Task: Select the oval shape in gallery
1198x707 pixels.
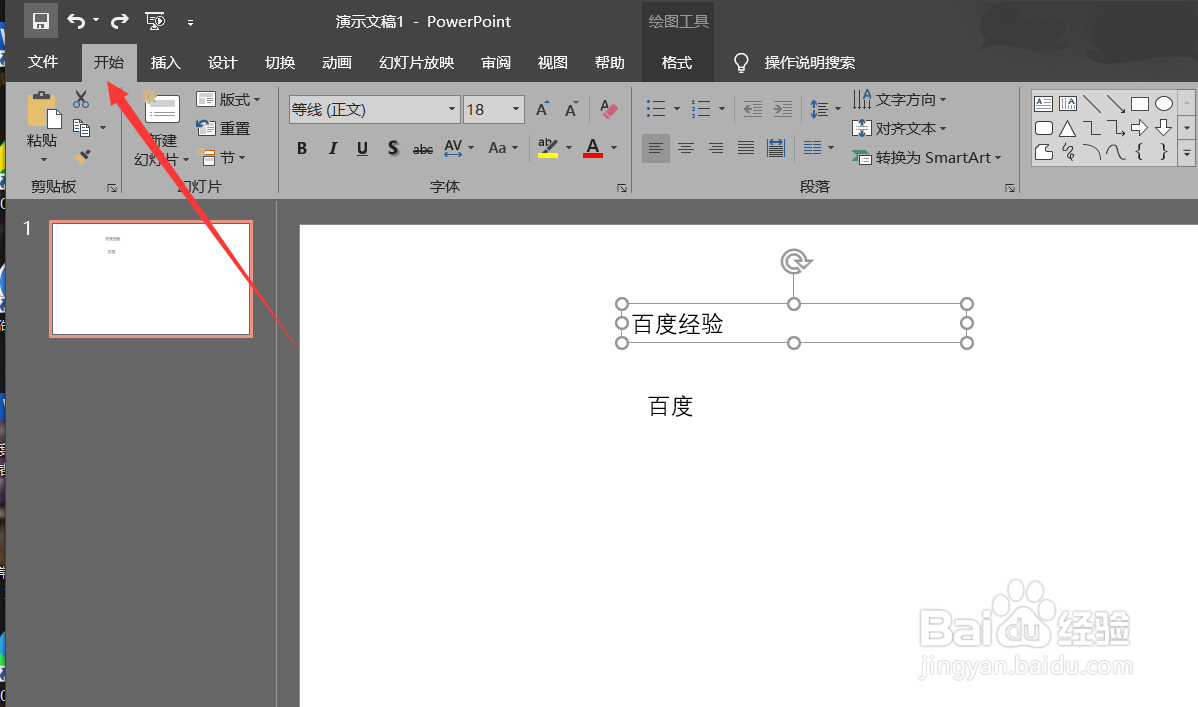Action: tap(1164, 104)
